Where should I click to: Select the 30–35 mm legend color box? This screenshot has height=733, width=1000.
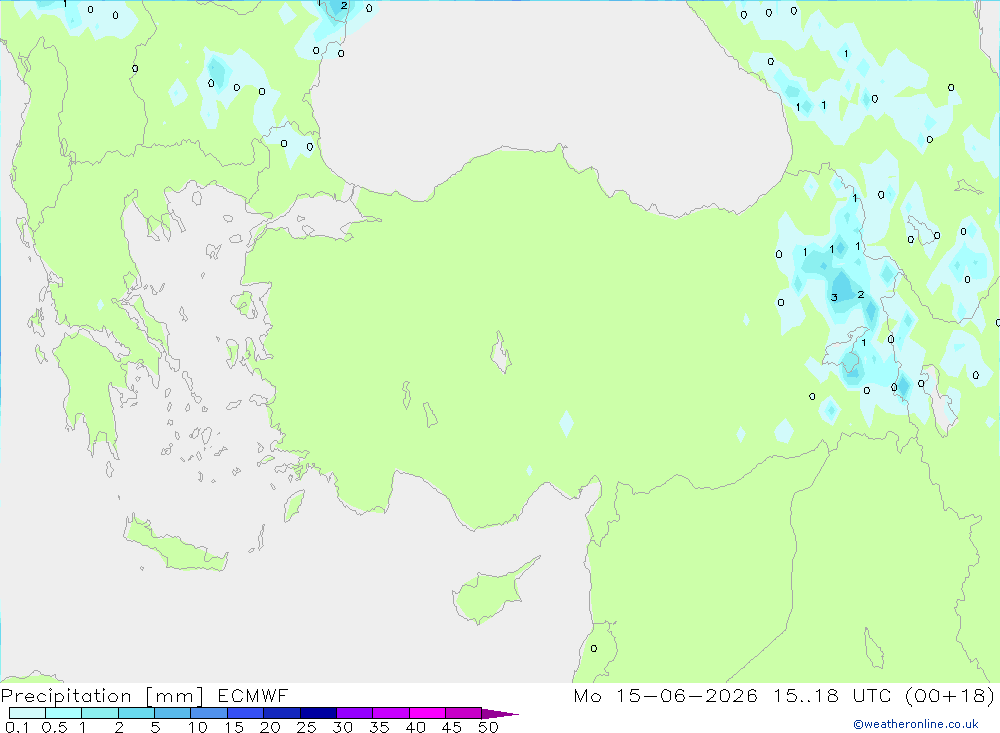click(x=355, y=713)
